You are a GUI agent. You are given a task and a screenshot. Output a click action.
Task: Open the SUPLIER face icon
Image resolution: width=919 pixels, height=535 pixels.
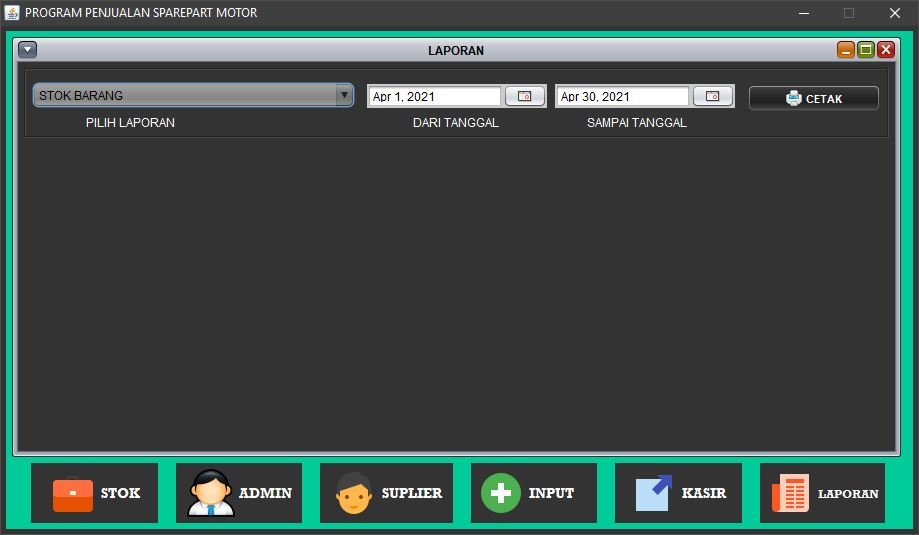pyautogui.click(x=354, y=493)
